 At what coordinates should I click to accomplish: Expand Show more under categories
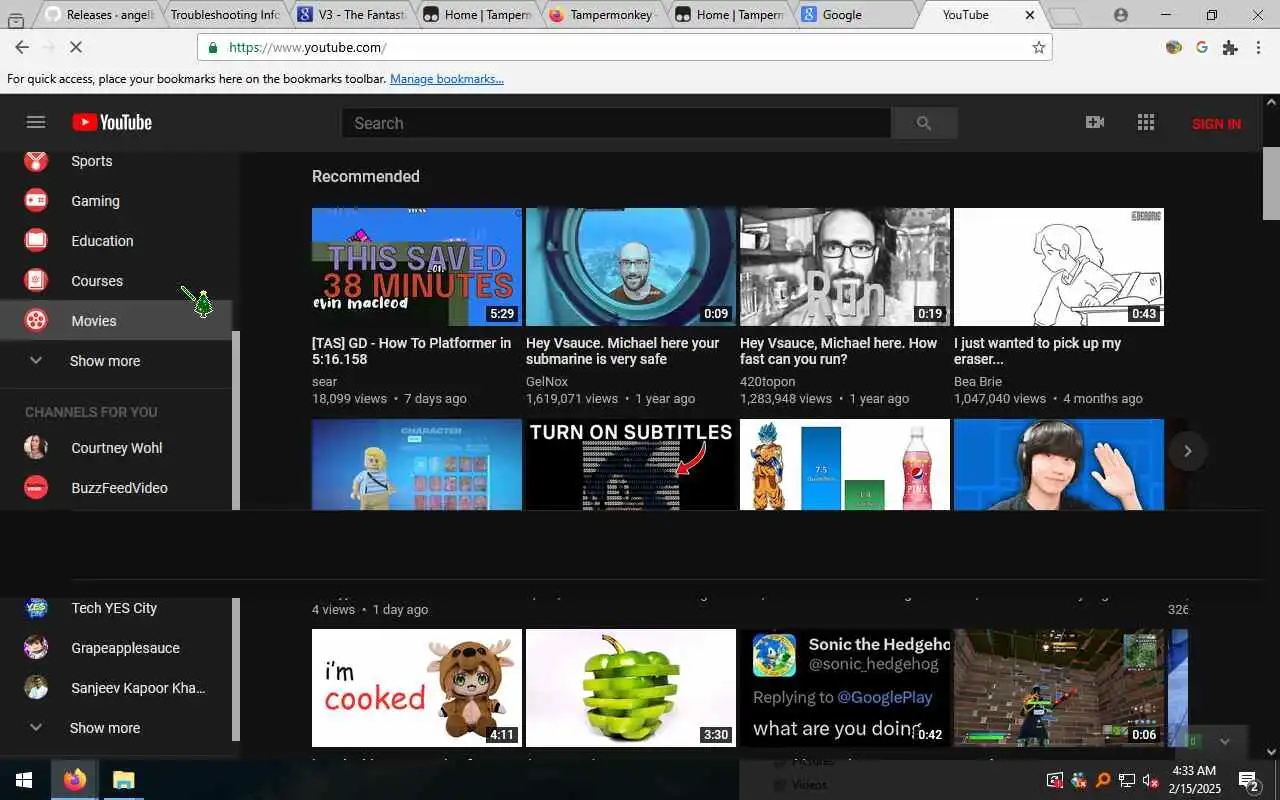[116, 361]
